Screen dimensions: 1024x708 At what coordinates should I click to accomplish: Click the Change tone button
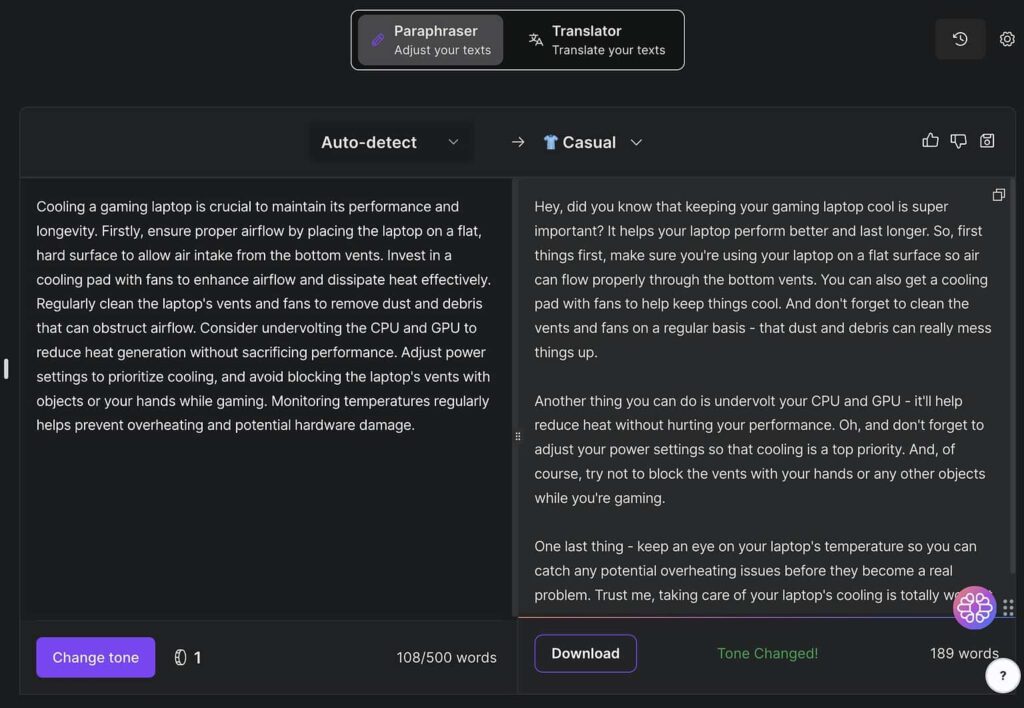tap(95, 657)
